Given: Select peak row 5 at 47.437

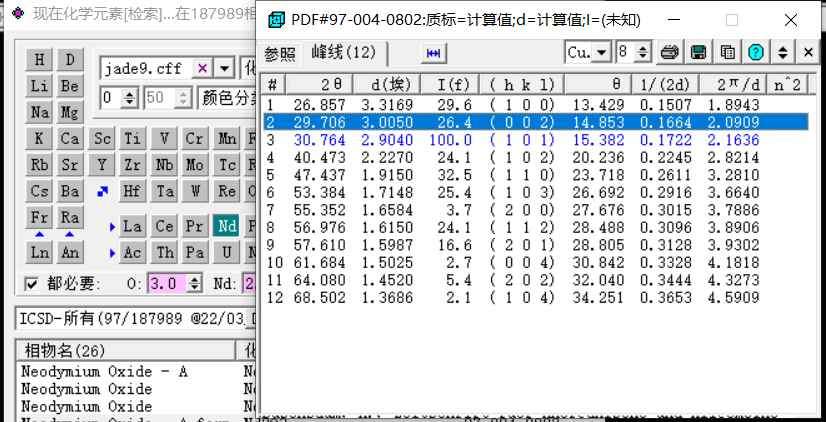Looking at the screenshot, I should point(535,174).
